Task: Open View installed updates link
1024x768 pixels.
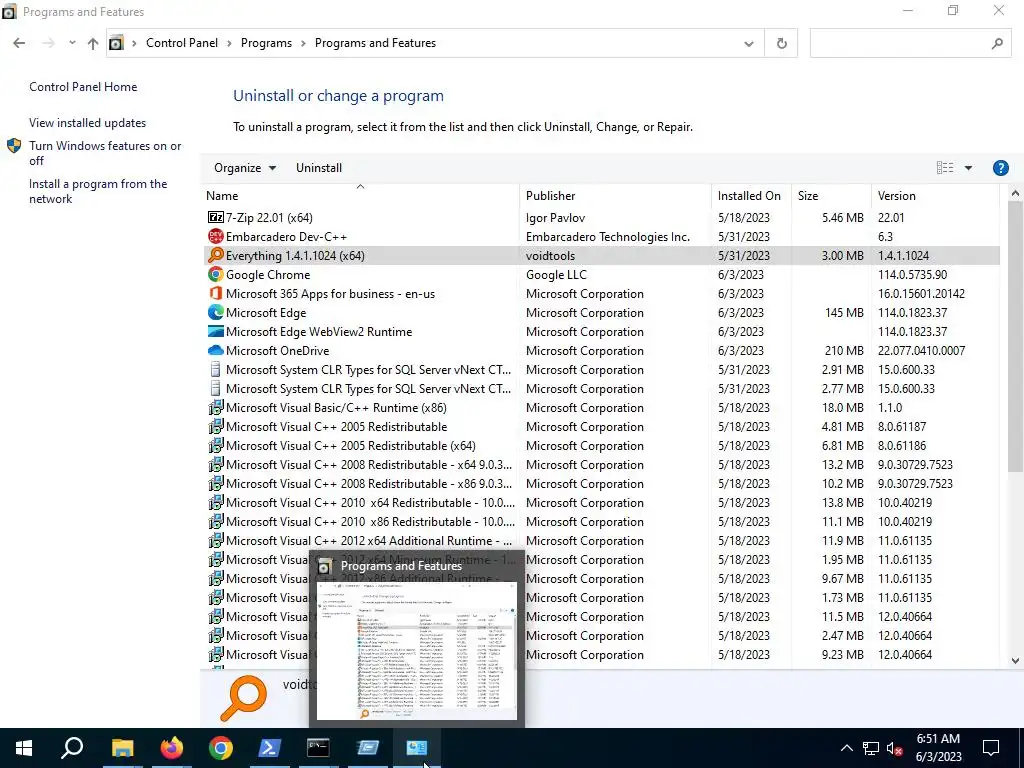Action: point(88,123)
